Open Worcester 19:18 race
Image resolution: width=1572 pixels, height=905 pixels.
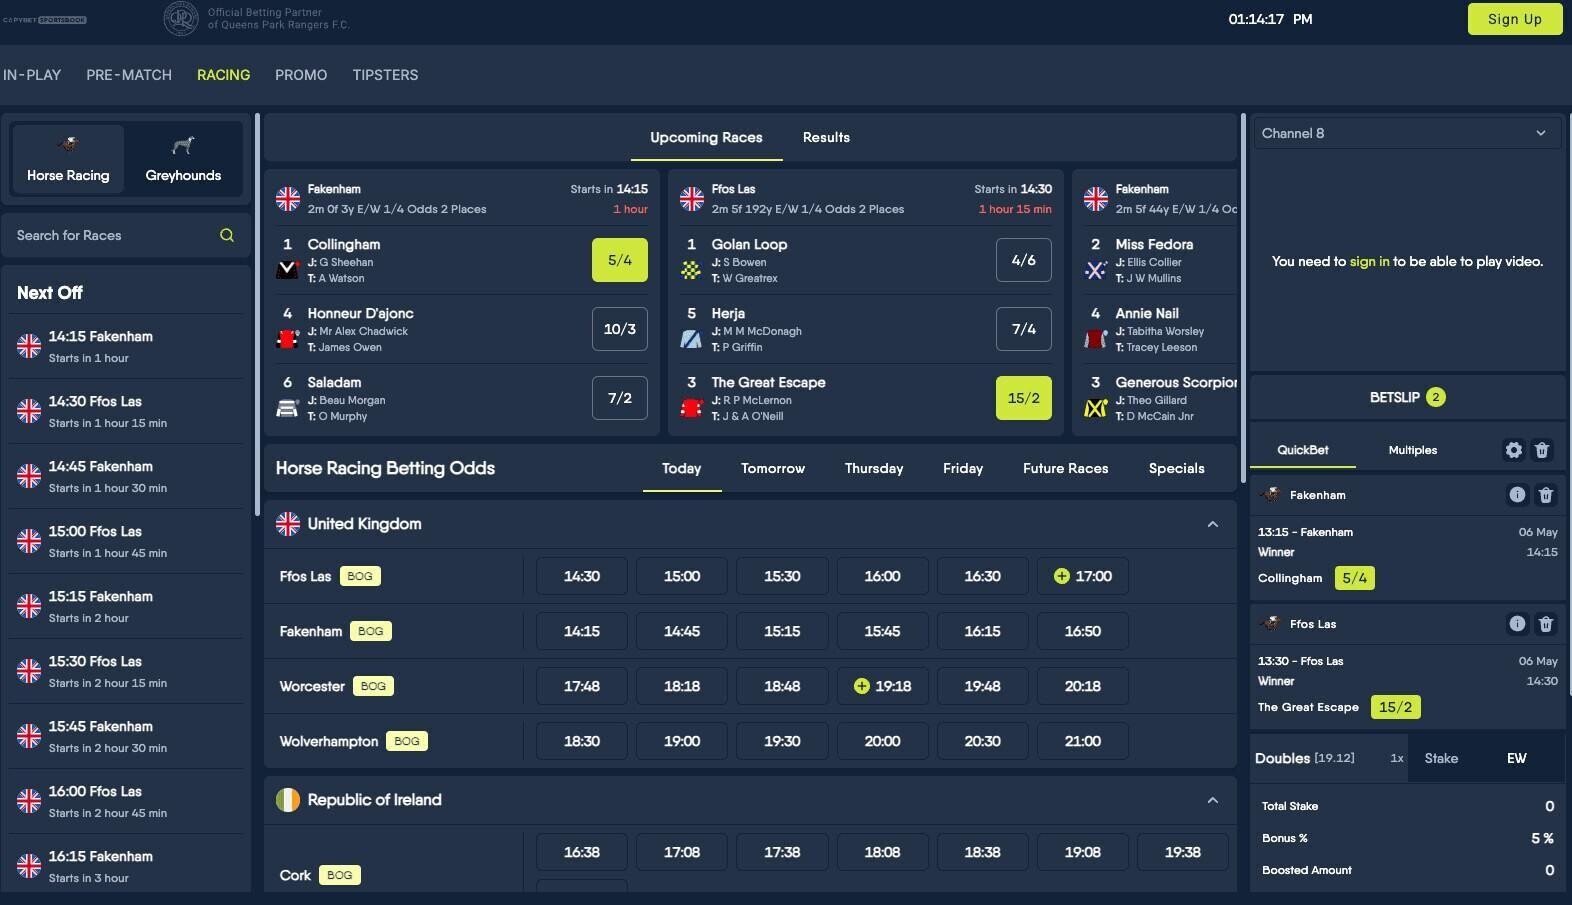pos(883,686)
